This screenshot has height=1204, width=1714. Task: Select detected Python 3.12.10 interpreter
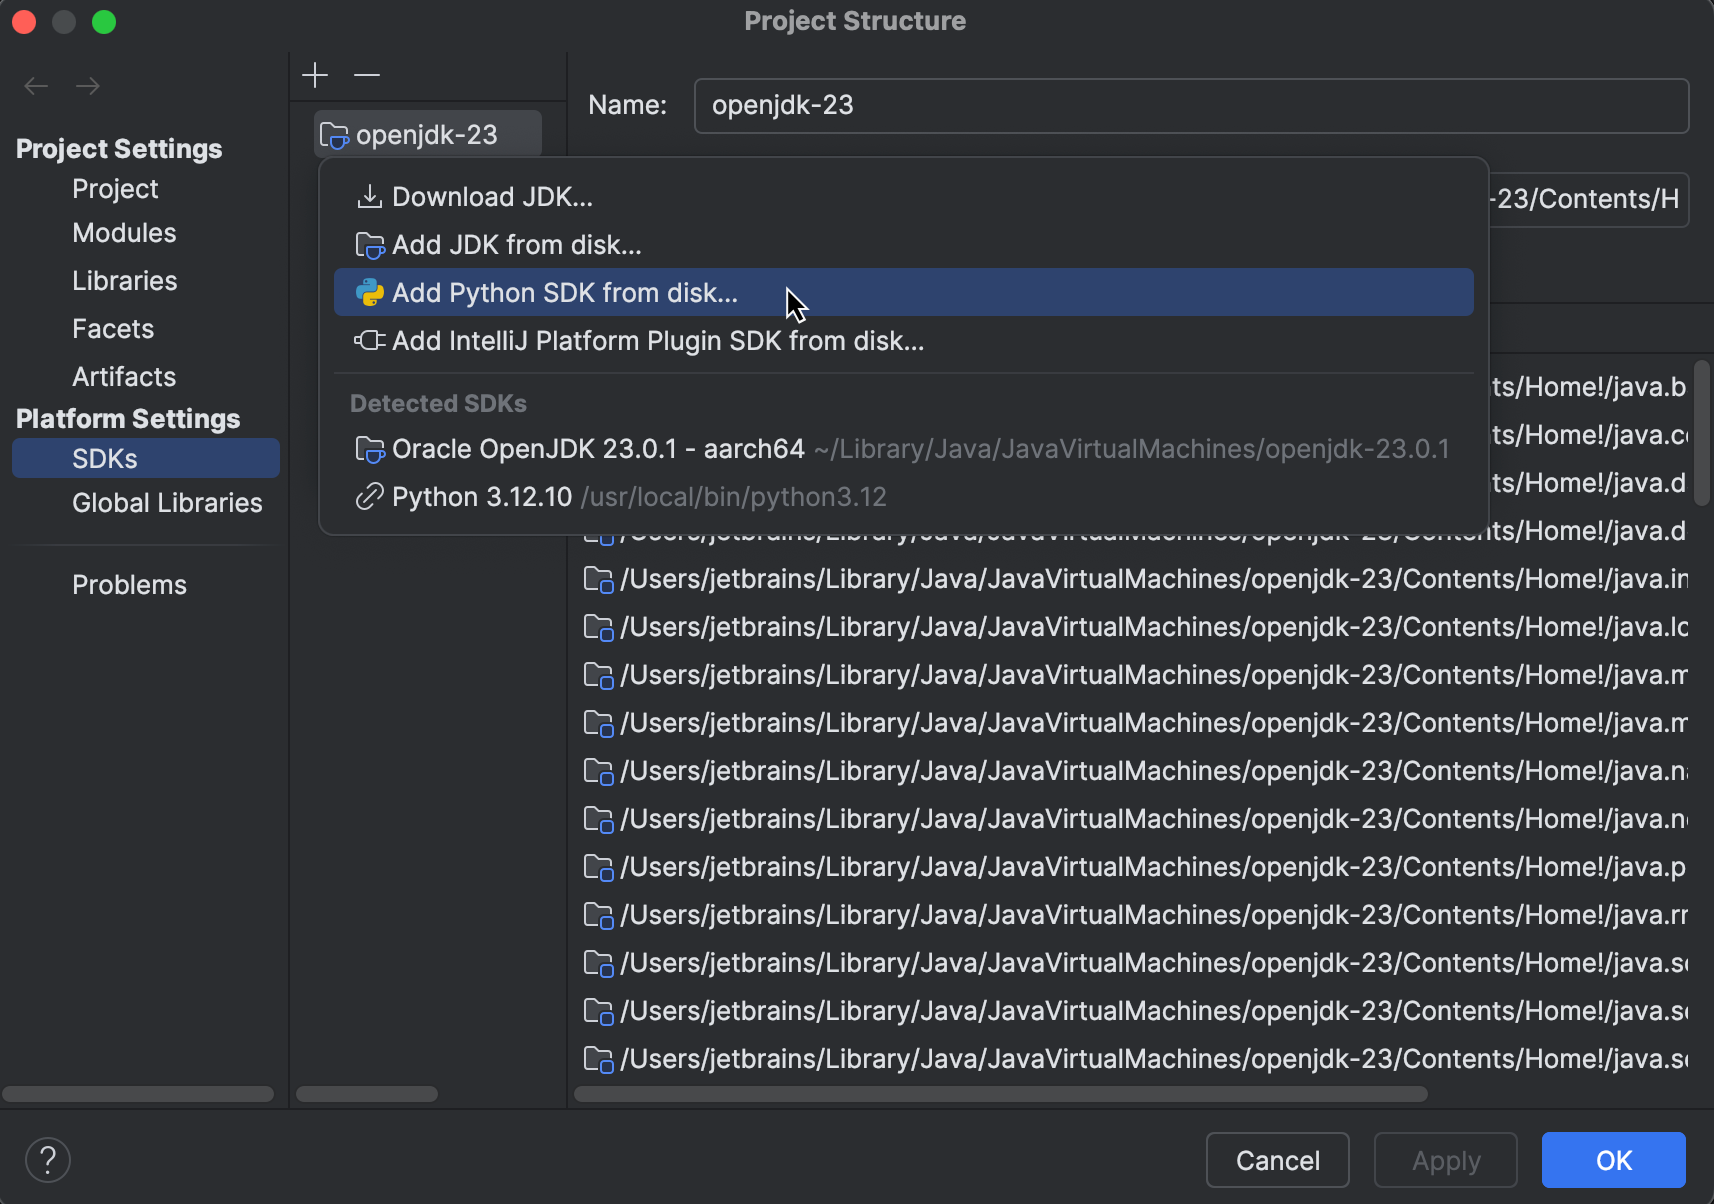click(483, 496)
